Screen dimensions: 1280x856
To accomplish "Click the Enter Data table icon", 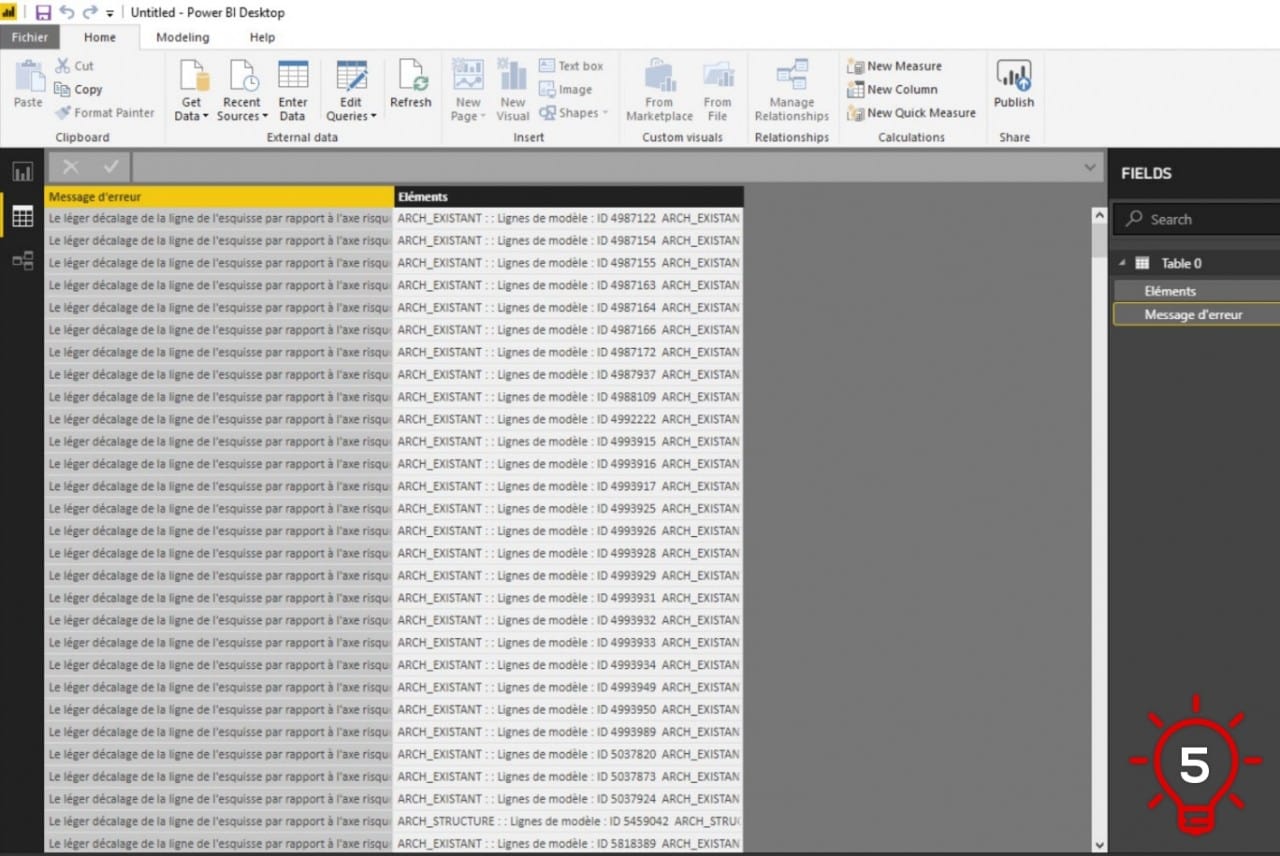I will pyautogui.click(x=293, y=77).
